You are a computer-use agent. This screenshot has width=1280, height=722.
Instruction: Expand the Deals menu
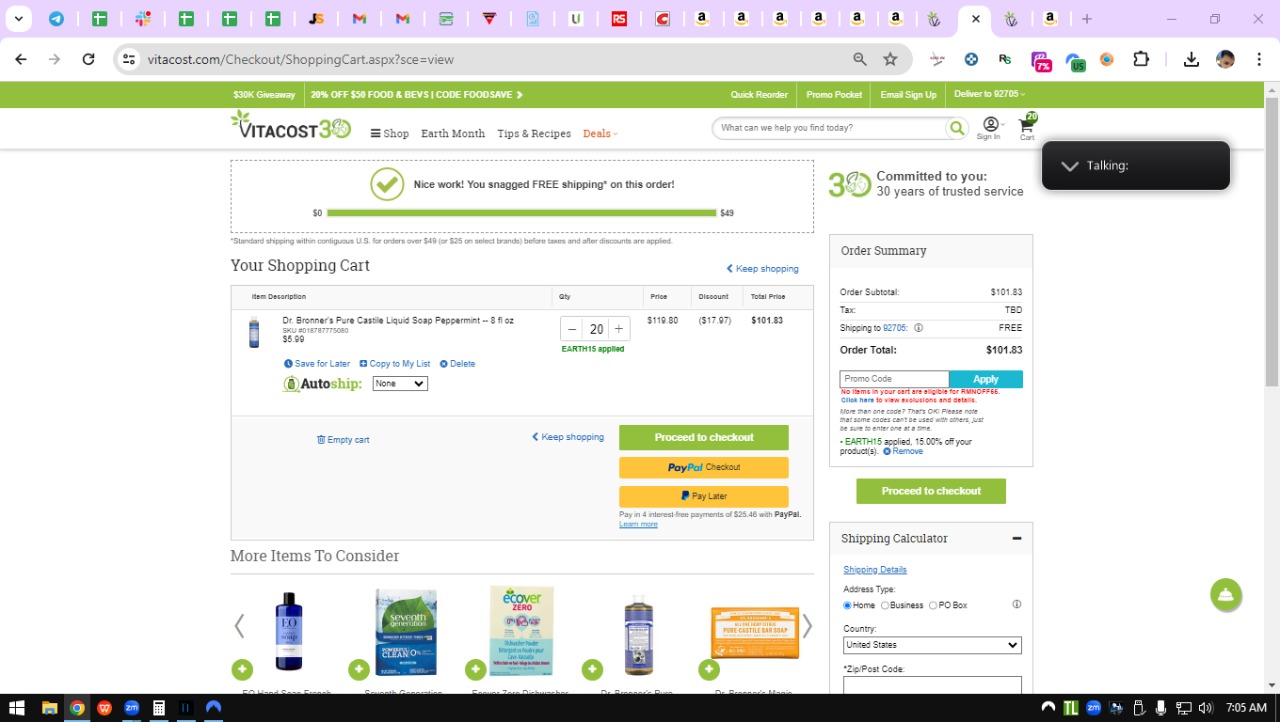tap(600, 133)
